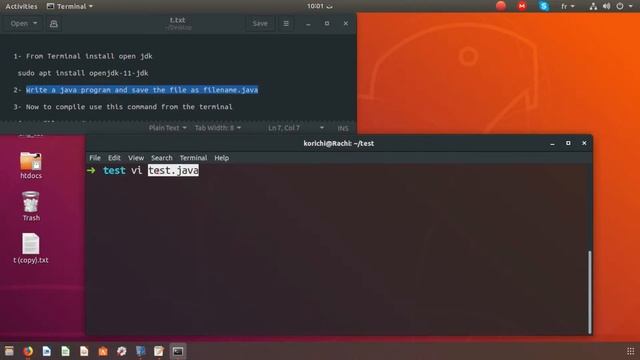The width and height of the screenshot is (640, 360).
Task: Open the network status icon
Action: 593,6
